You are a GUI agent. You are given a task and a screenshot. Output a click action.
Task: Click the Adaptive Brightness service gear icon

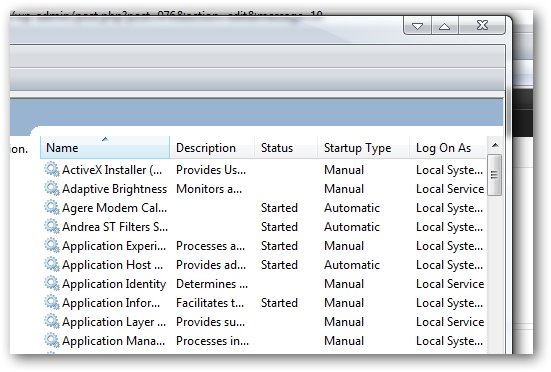tap(52, 189)
